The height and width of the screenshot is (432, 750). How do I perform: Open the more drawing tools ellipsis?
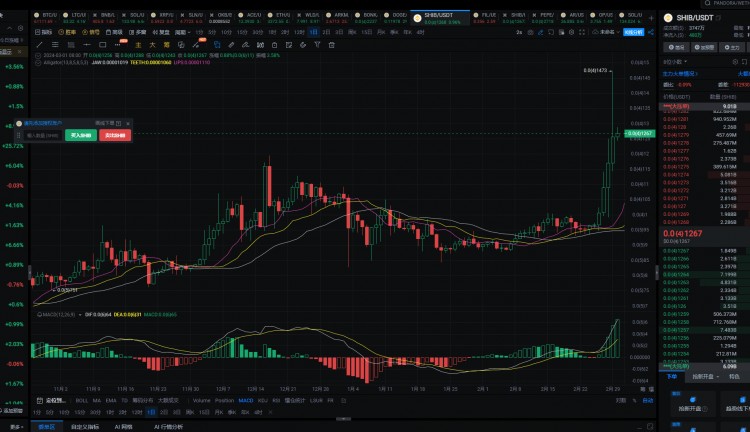[x=117, y=45]
